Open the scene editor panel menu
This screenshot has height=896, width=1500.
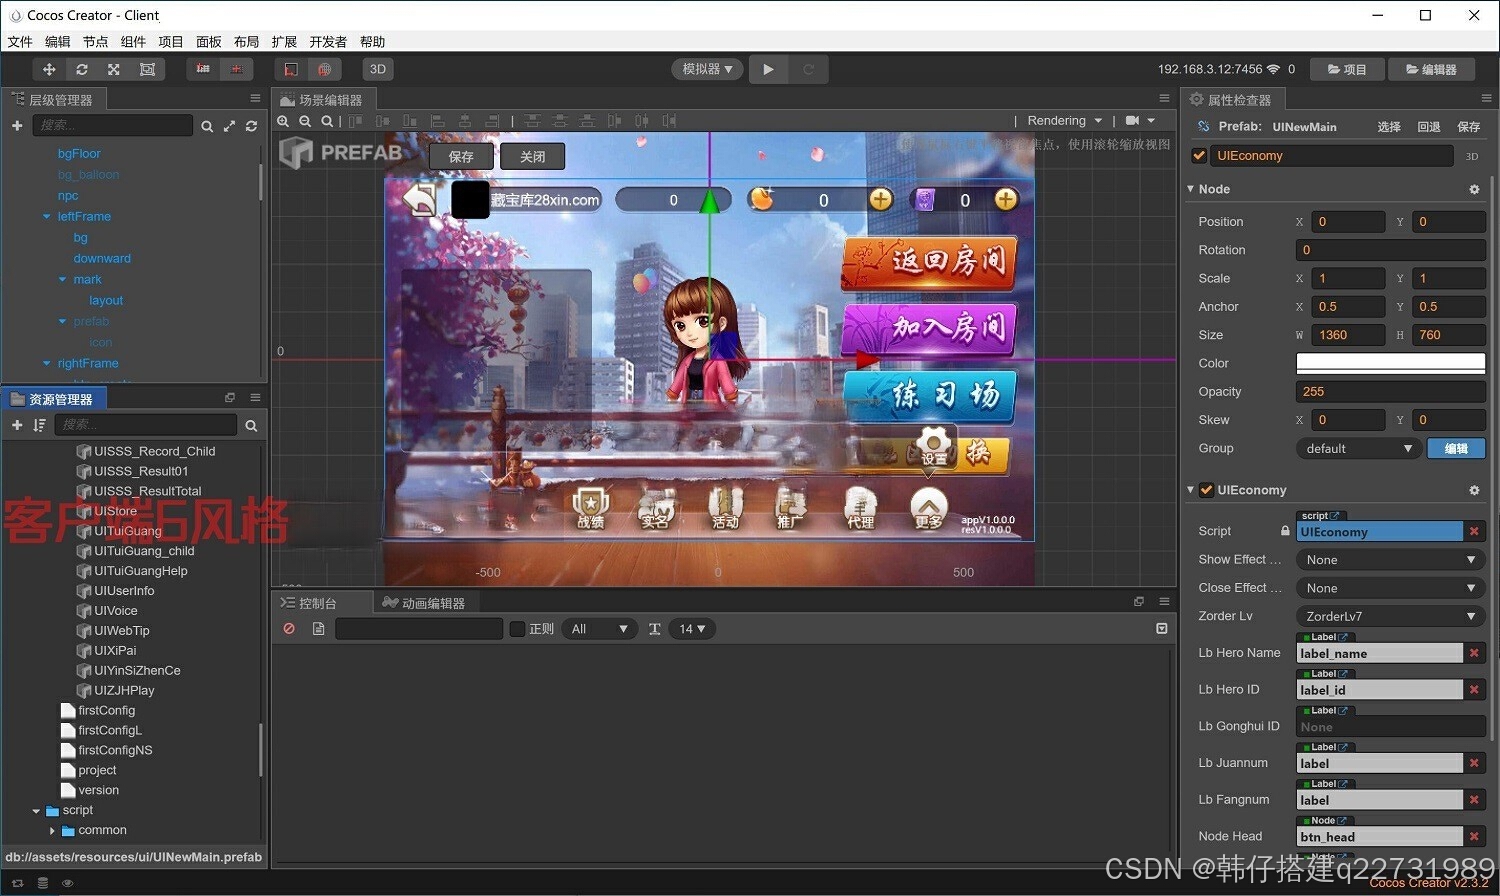1164,98
